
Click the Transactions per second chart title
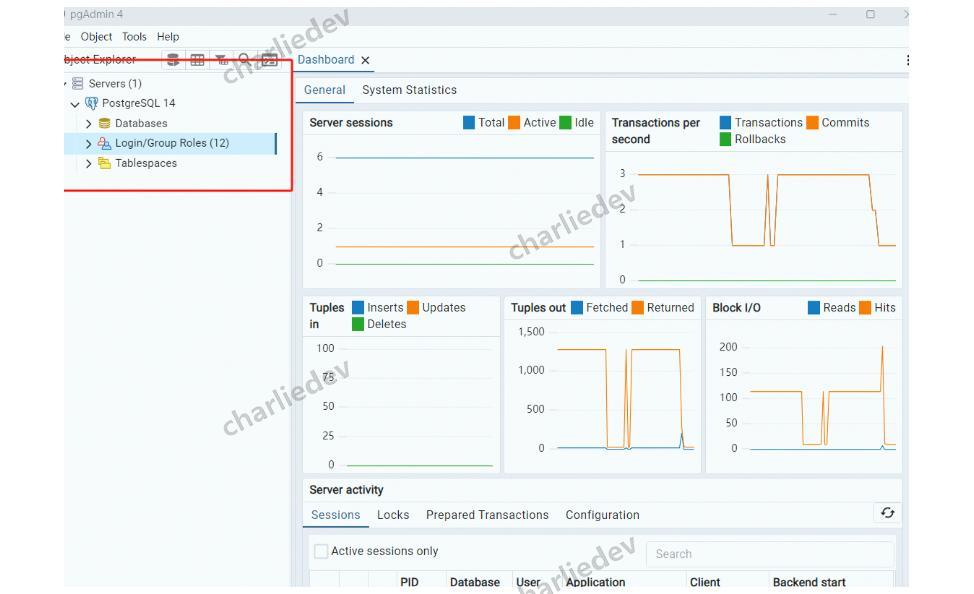656,130
